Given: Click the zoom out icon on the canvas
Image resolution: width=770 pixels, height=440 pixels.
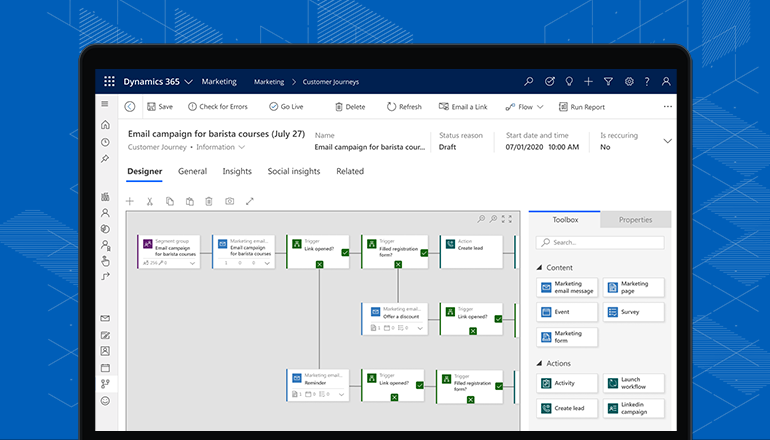Looking at the screenshot, I should (493, 219).
